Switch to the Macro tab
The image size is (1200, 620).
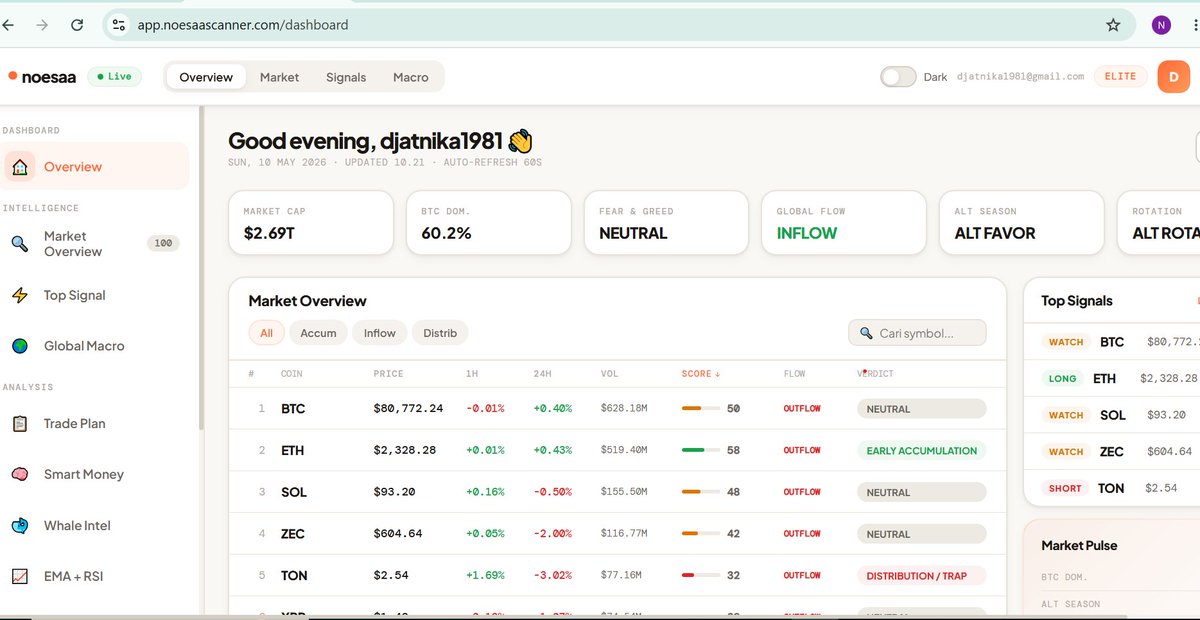tap(411, 77)
